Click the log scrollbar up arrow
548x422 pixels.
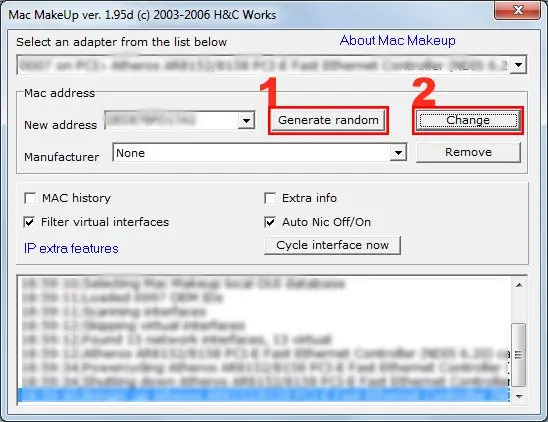(519, 285)
